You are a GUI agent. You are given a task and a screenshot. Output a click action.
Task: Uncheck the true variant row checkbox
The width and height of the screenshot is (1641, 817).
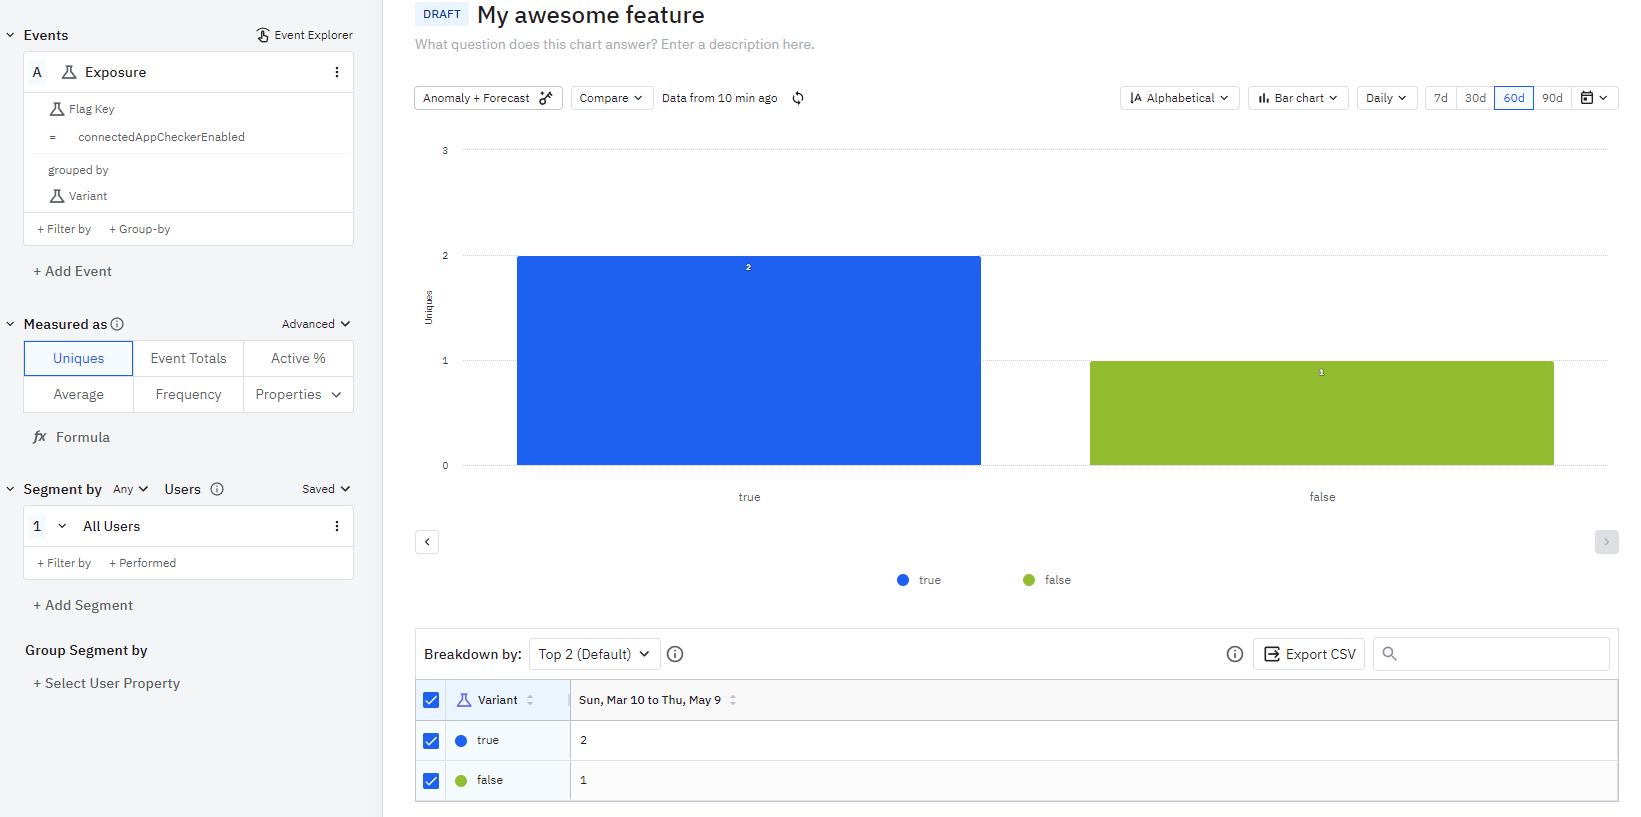coord(431,741)
